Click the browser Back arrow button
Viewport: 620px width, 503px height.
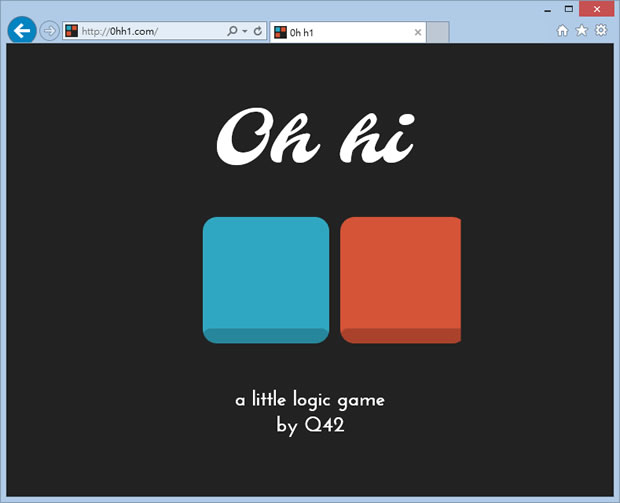[22, 30]
